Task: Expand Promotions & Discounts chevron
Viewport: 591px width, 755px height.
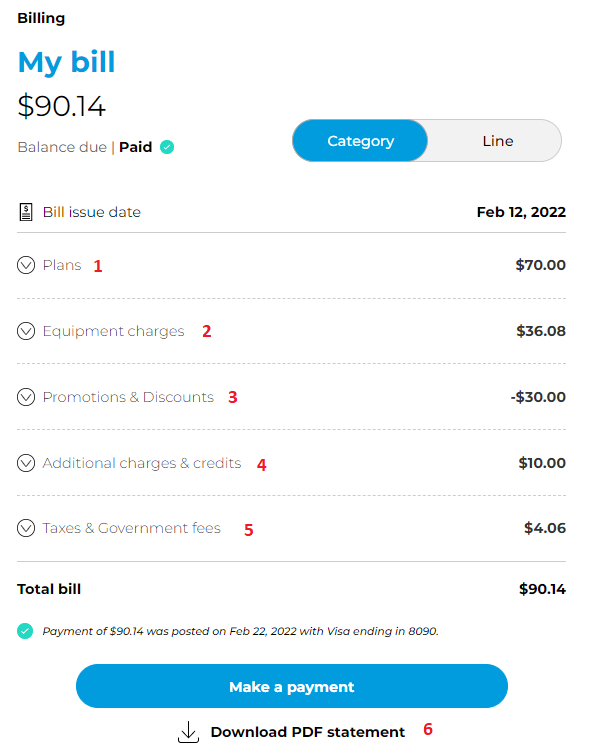Action: pos(26,397)
